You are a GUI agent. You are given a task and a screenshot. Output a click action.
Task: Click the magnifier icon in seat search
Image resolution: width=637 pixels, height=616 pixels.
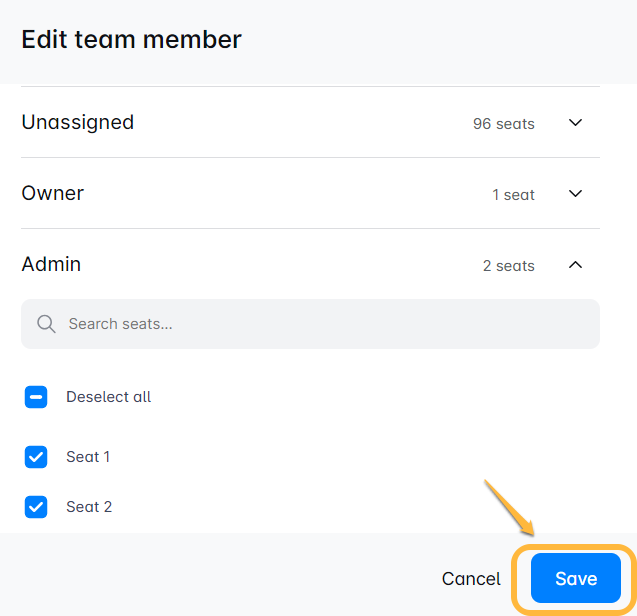pos(45,324)
